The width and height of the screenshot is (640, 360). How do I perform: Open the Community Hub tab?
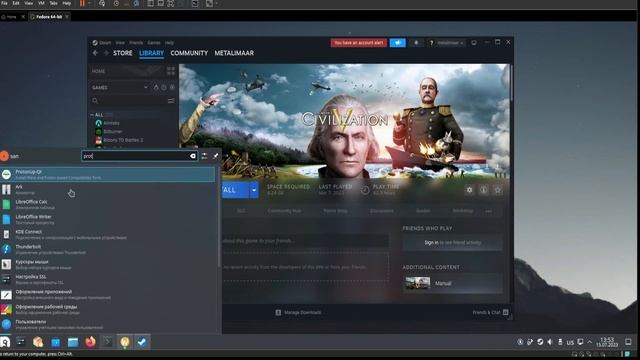coord(284,211)
